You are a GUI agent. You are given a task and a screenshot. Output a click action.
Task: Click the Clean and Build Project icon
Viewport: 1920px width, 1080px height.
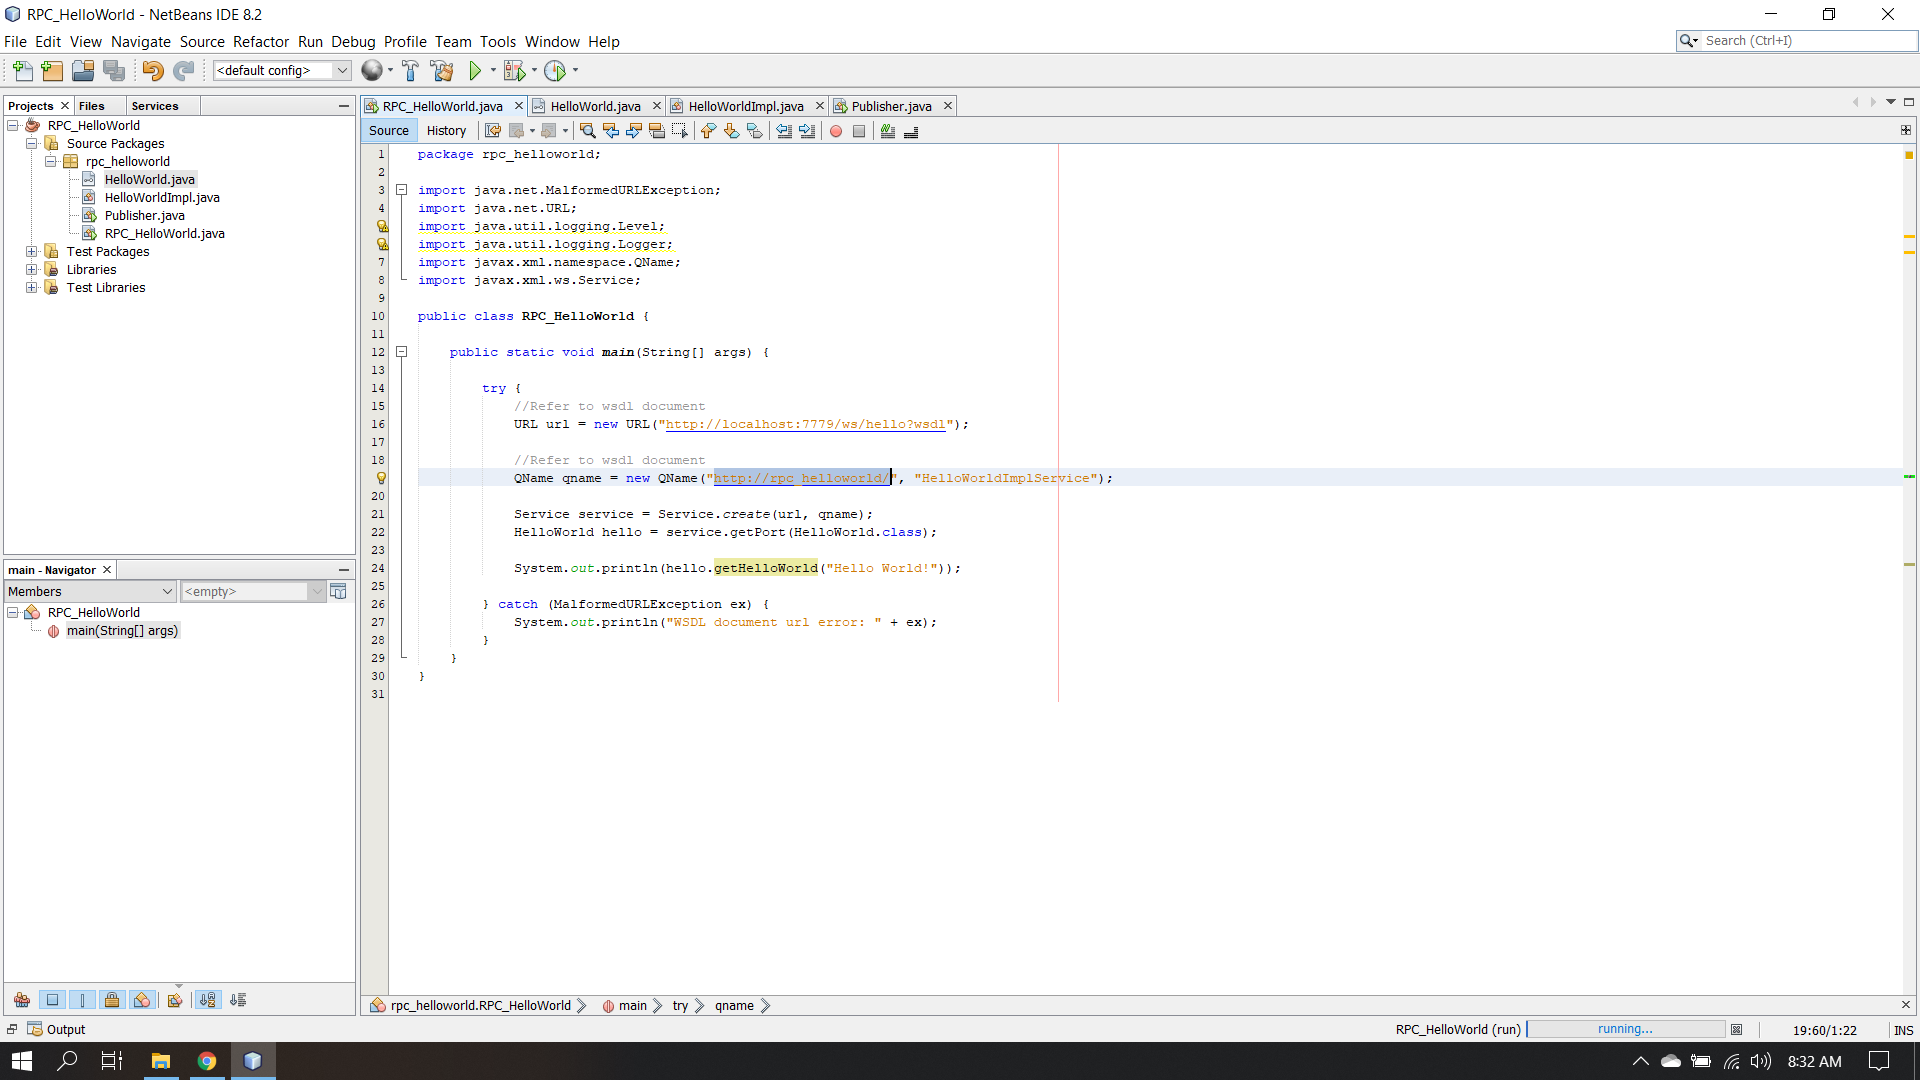441,71
